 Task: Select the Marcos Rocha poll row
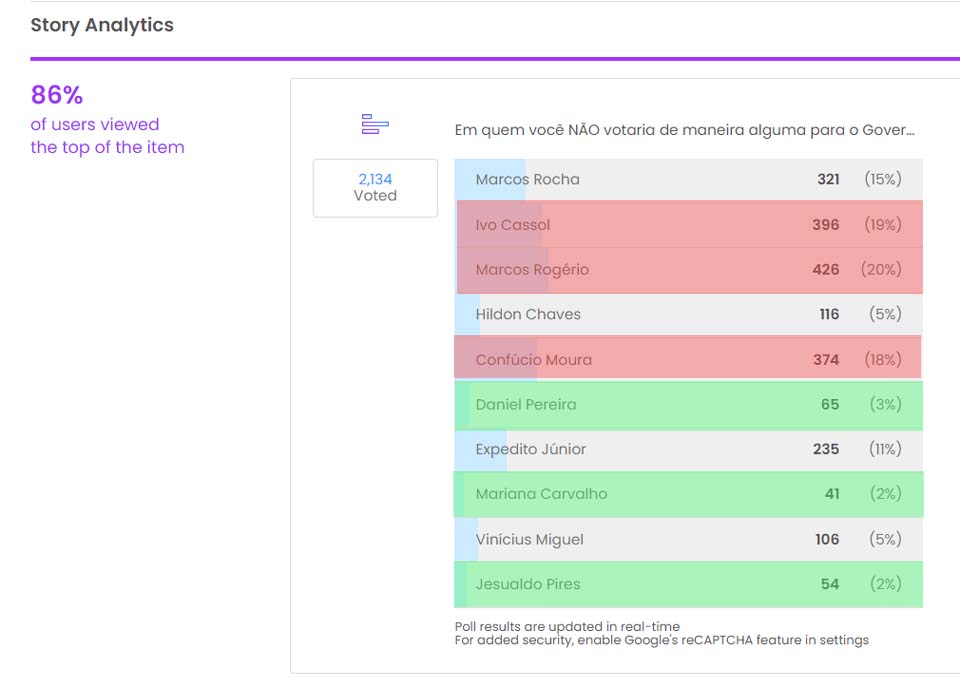[688, 180]
